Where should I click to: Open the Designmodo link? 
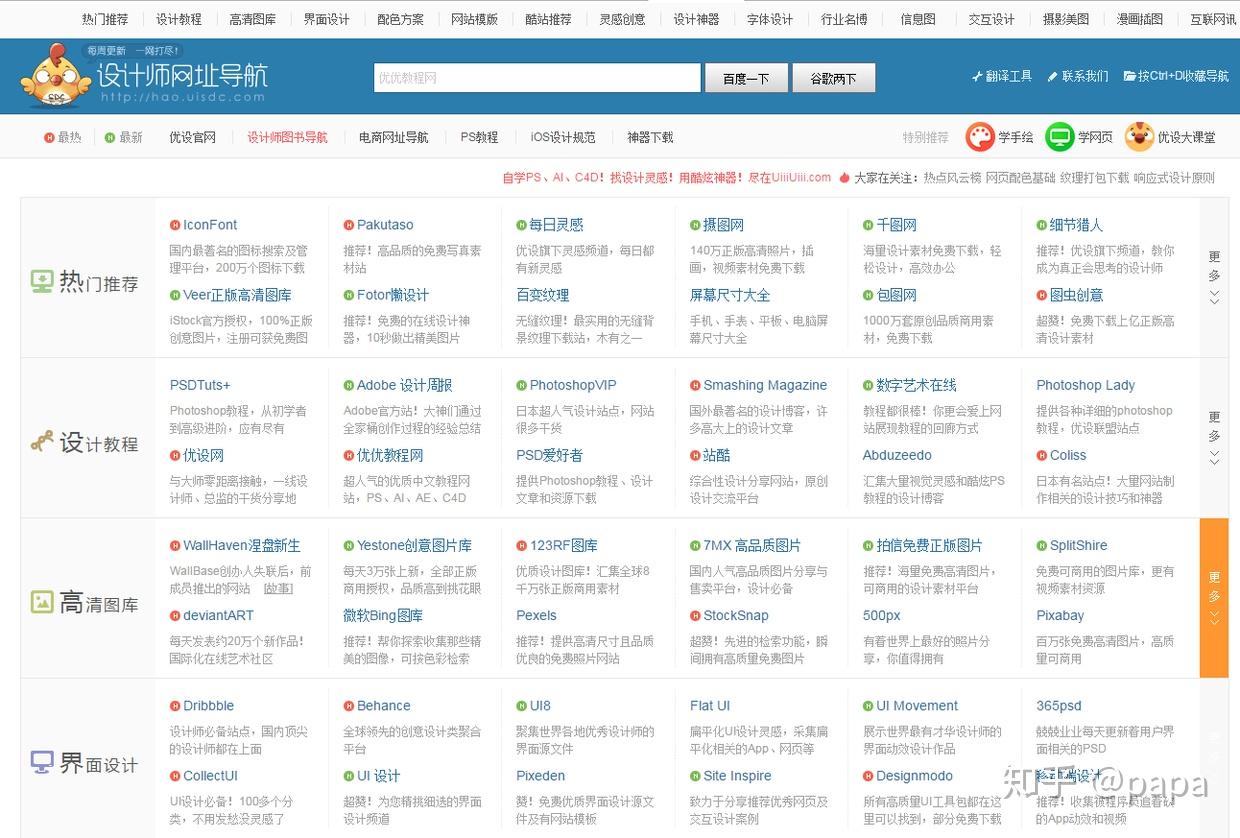[915, 775]
